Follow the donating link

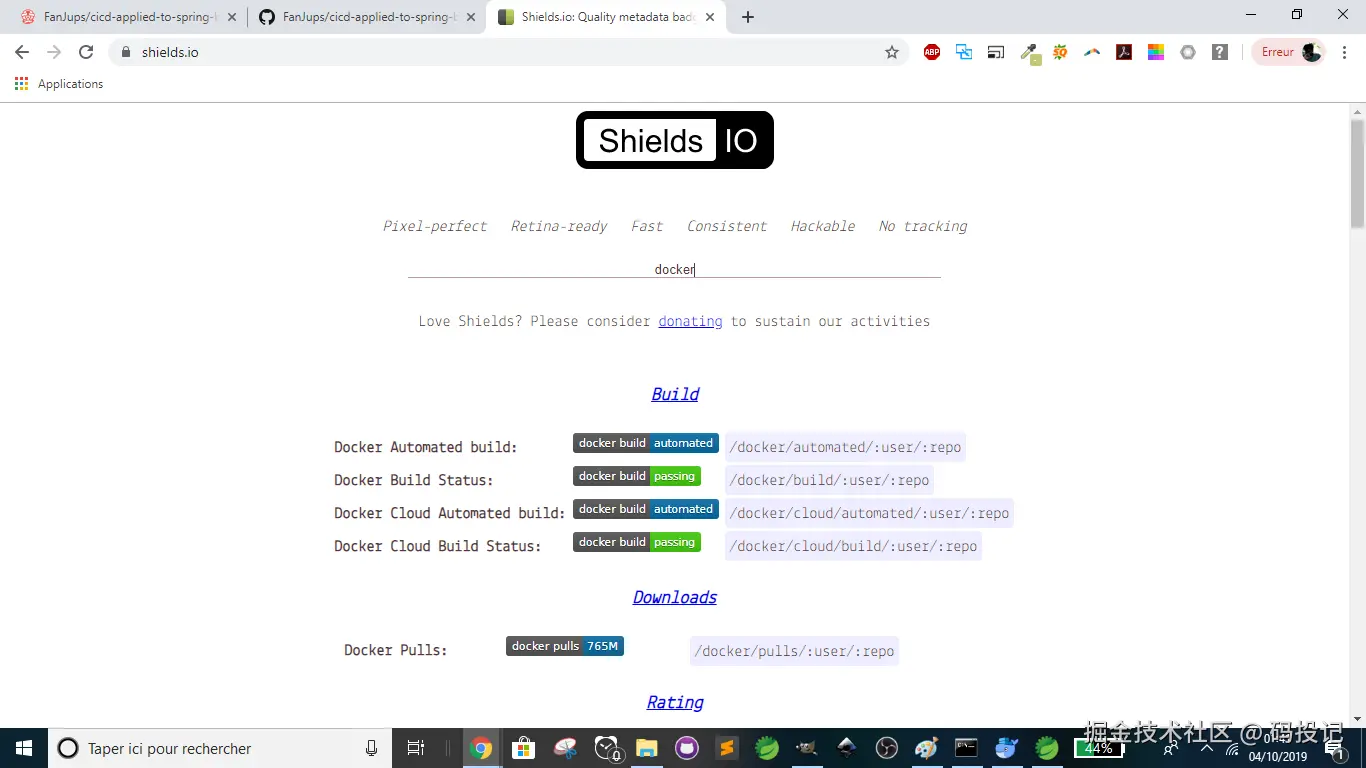click(690, 321)
